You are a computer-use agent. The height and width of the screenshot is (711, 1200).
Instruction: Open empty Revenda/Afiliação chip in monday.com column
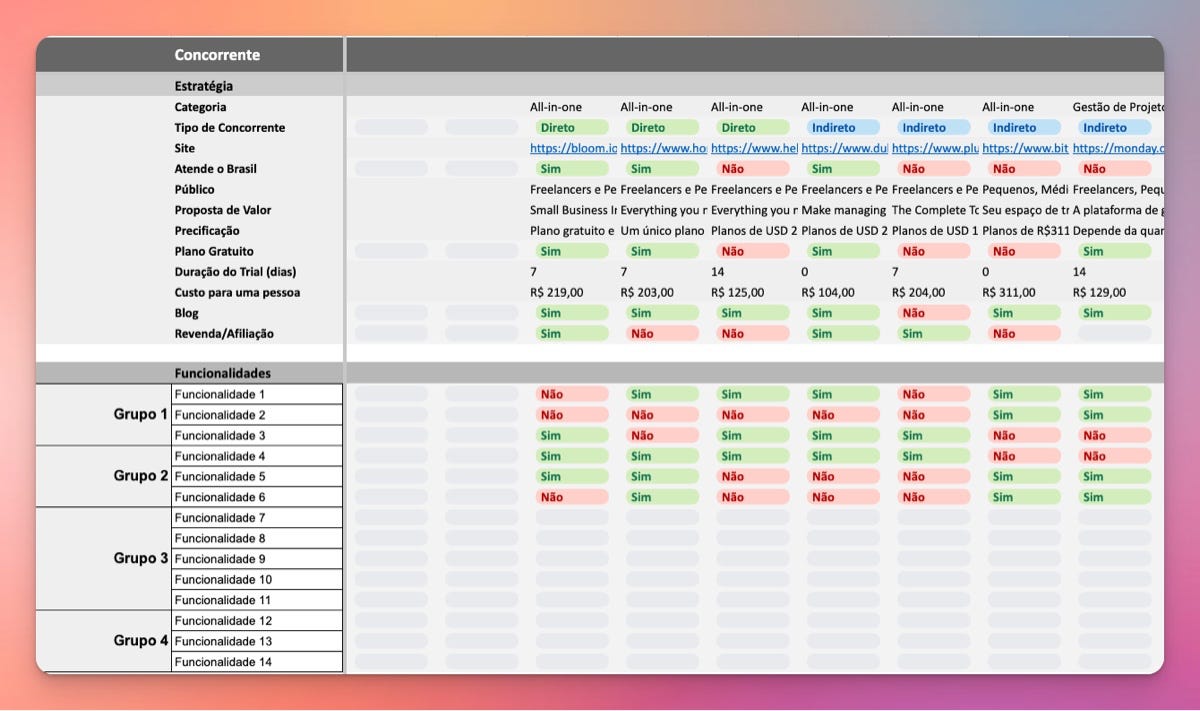1114,334
